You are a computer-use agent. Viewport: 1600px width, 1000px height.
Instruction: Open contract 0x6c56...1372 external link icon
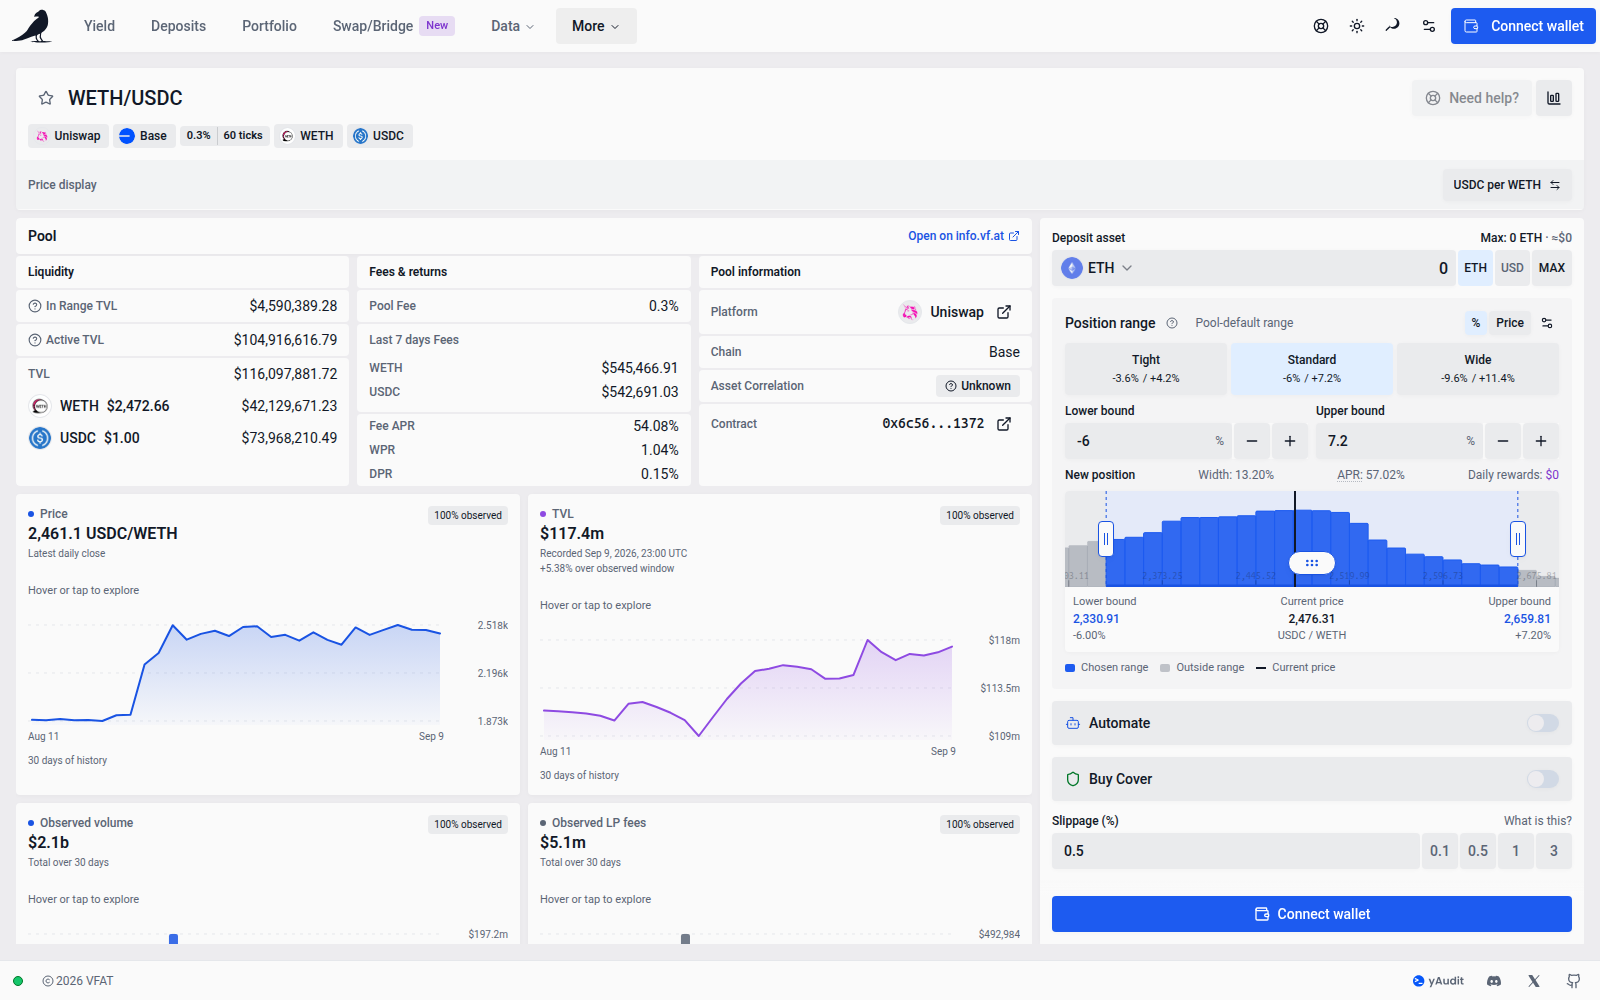click(1004, 424)
